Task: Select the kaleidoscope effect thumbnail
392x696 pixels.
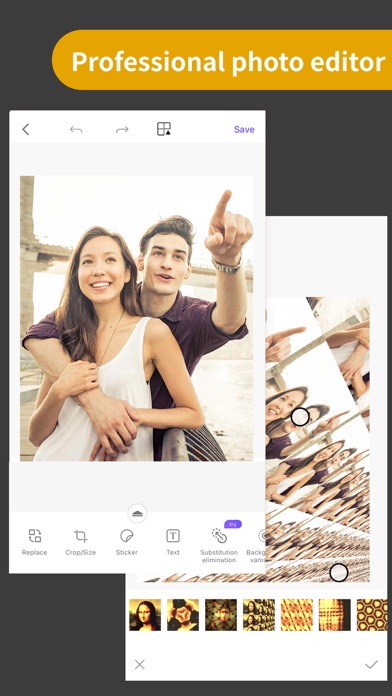Action: click(221, 615)
